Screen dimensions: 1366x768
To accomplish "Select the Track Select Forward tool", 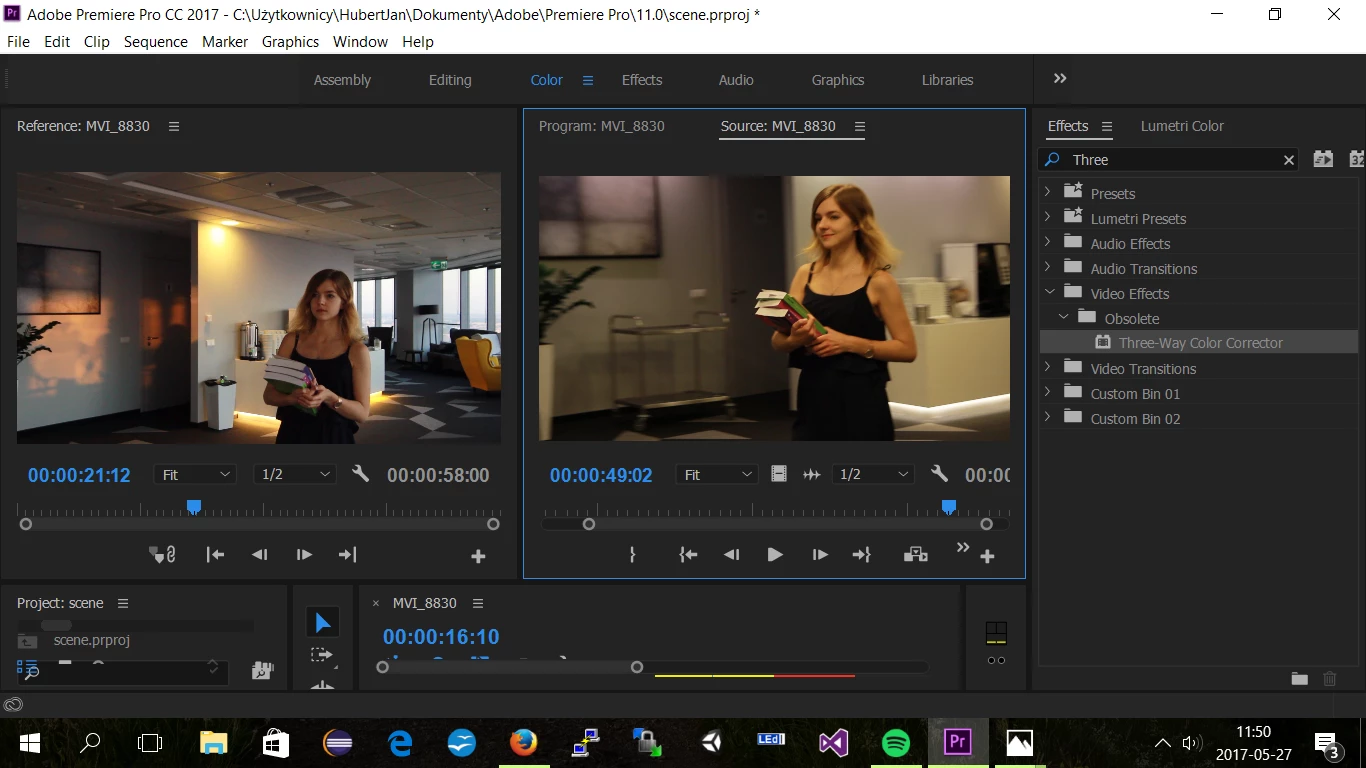I will [x=322, y=655].
